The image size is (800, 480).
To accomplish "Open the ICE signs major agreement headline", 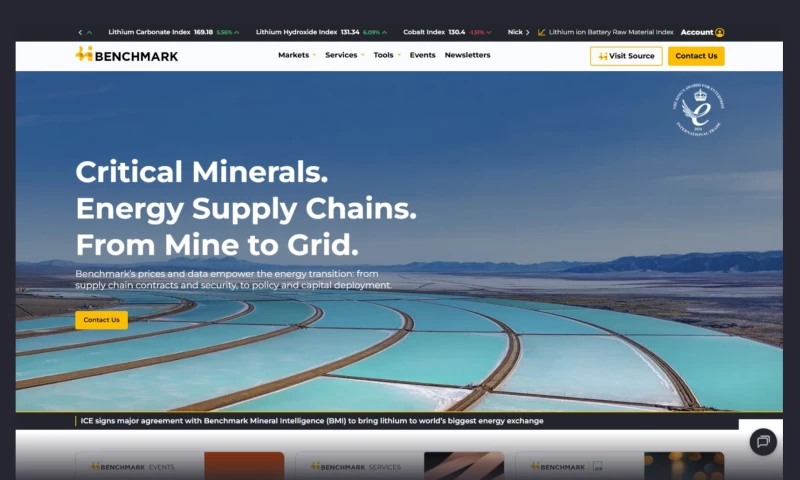I will pyautogui.click(x=312, y=421).
